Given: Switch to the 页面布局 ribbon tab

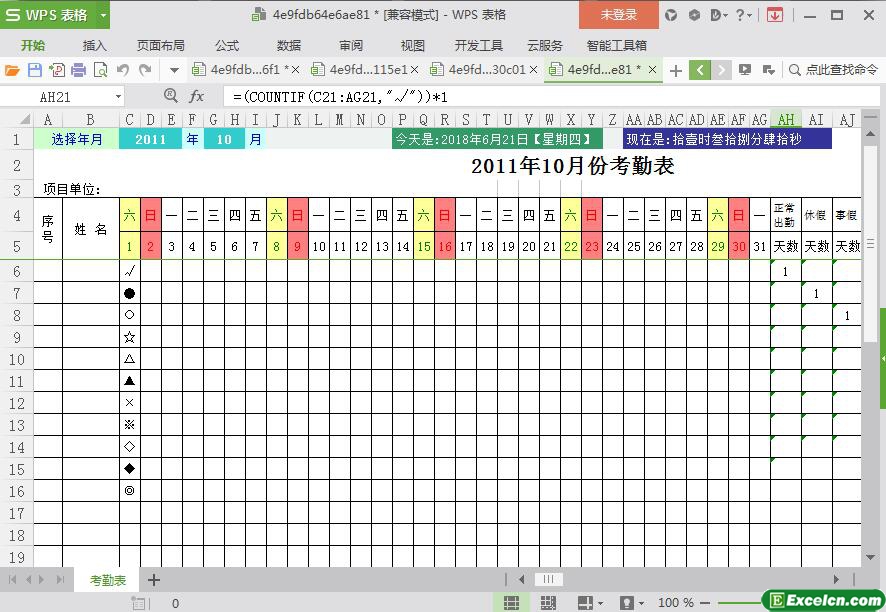Looking at the screenshot, I should [x=161, y=45].
